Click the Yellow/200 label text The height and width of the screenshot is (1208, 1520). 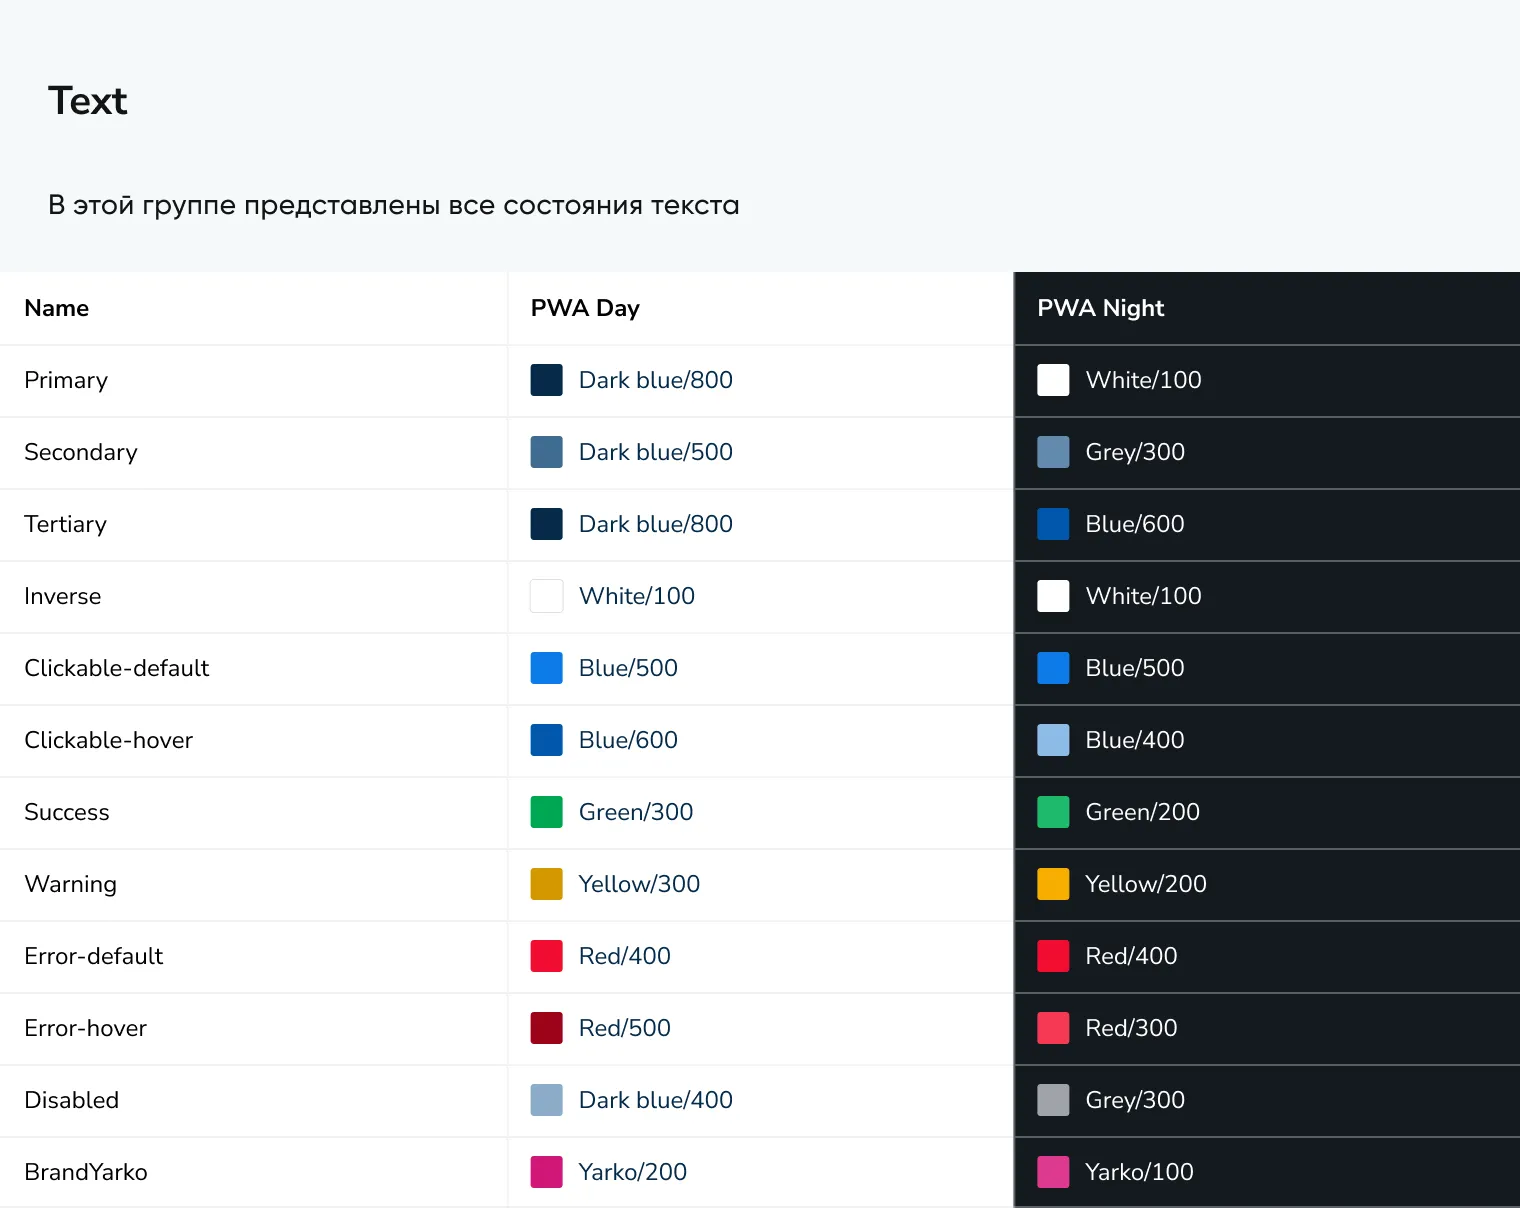[1146, 884]
